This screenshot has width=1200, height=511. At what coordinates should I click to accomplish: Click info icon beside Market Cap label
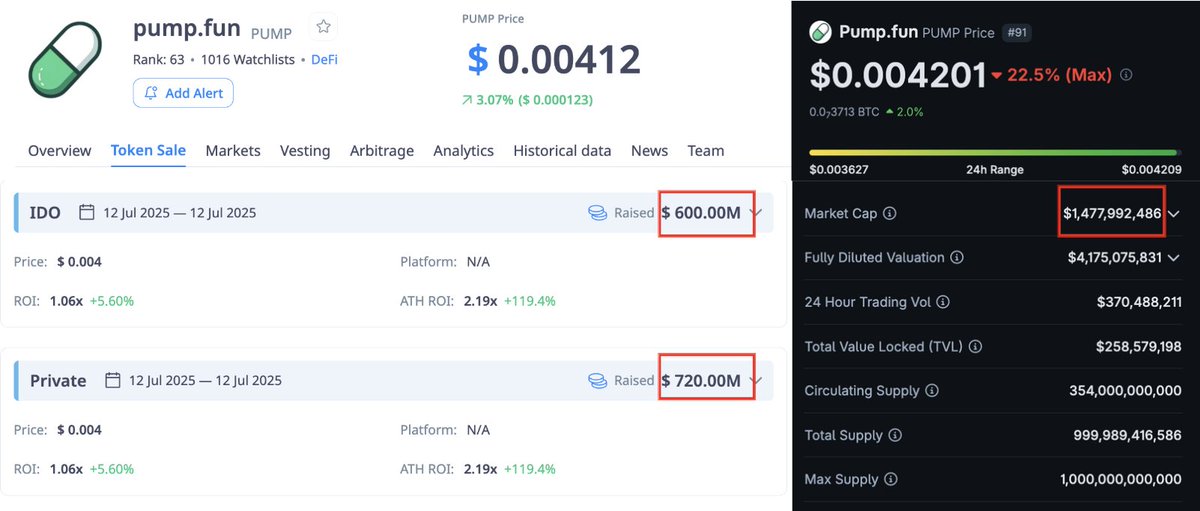890,214
